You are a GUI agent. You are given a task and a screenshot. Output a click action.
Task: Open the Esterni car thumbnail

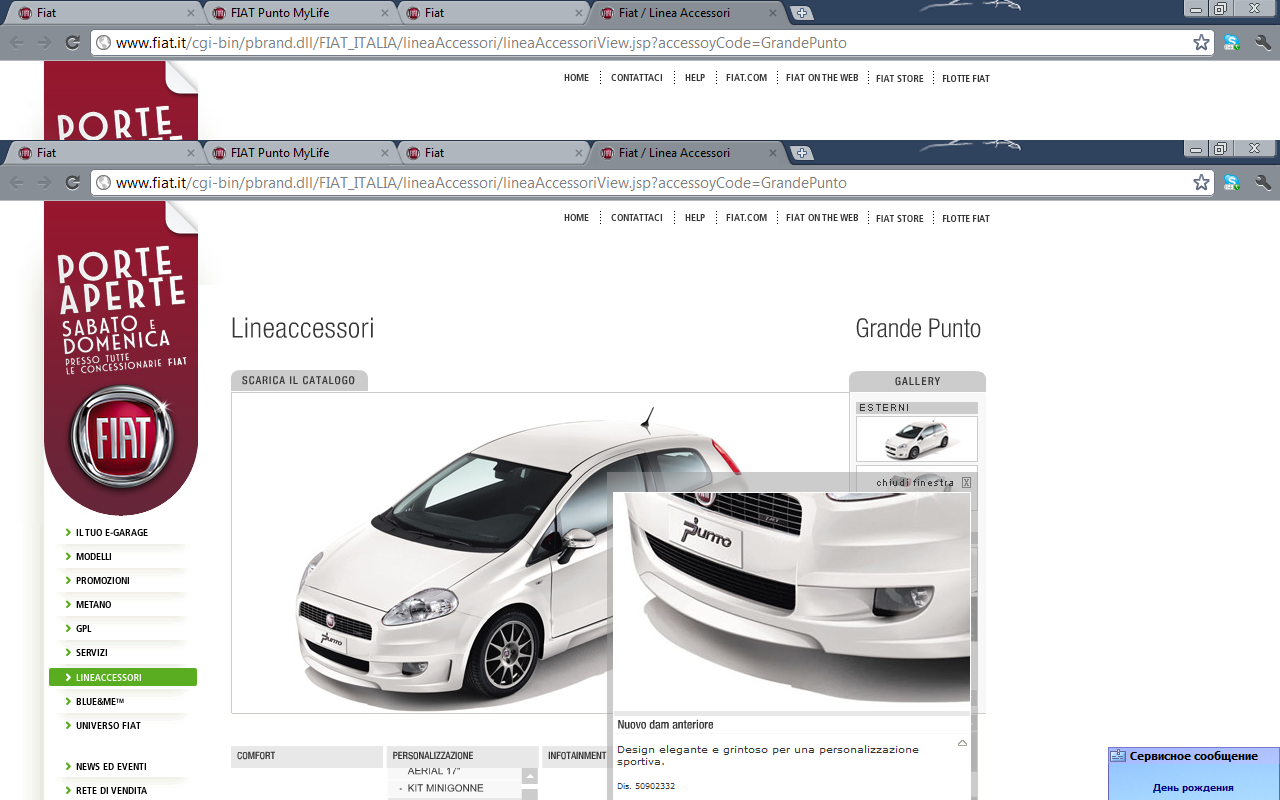point(916,438)
